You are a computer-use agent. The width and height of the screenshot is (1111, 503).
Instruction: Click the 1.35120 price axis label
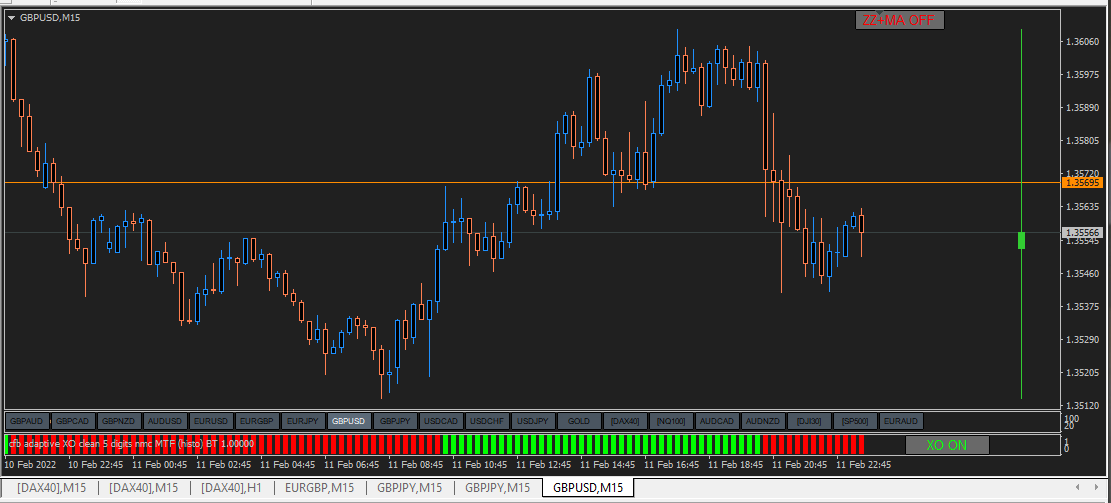1082,405
